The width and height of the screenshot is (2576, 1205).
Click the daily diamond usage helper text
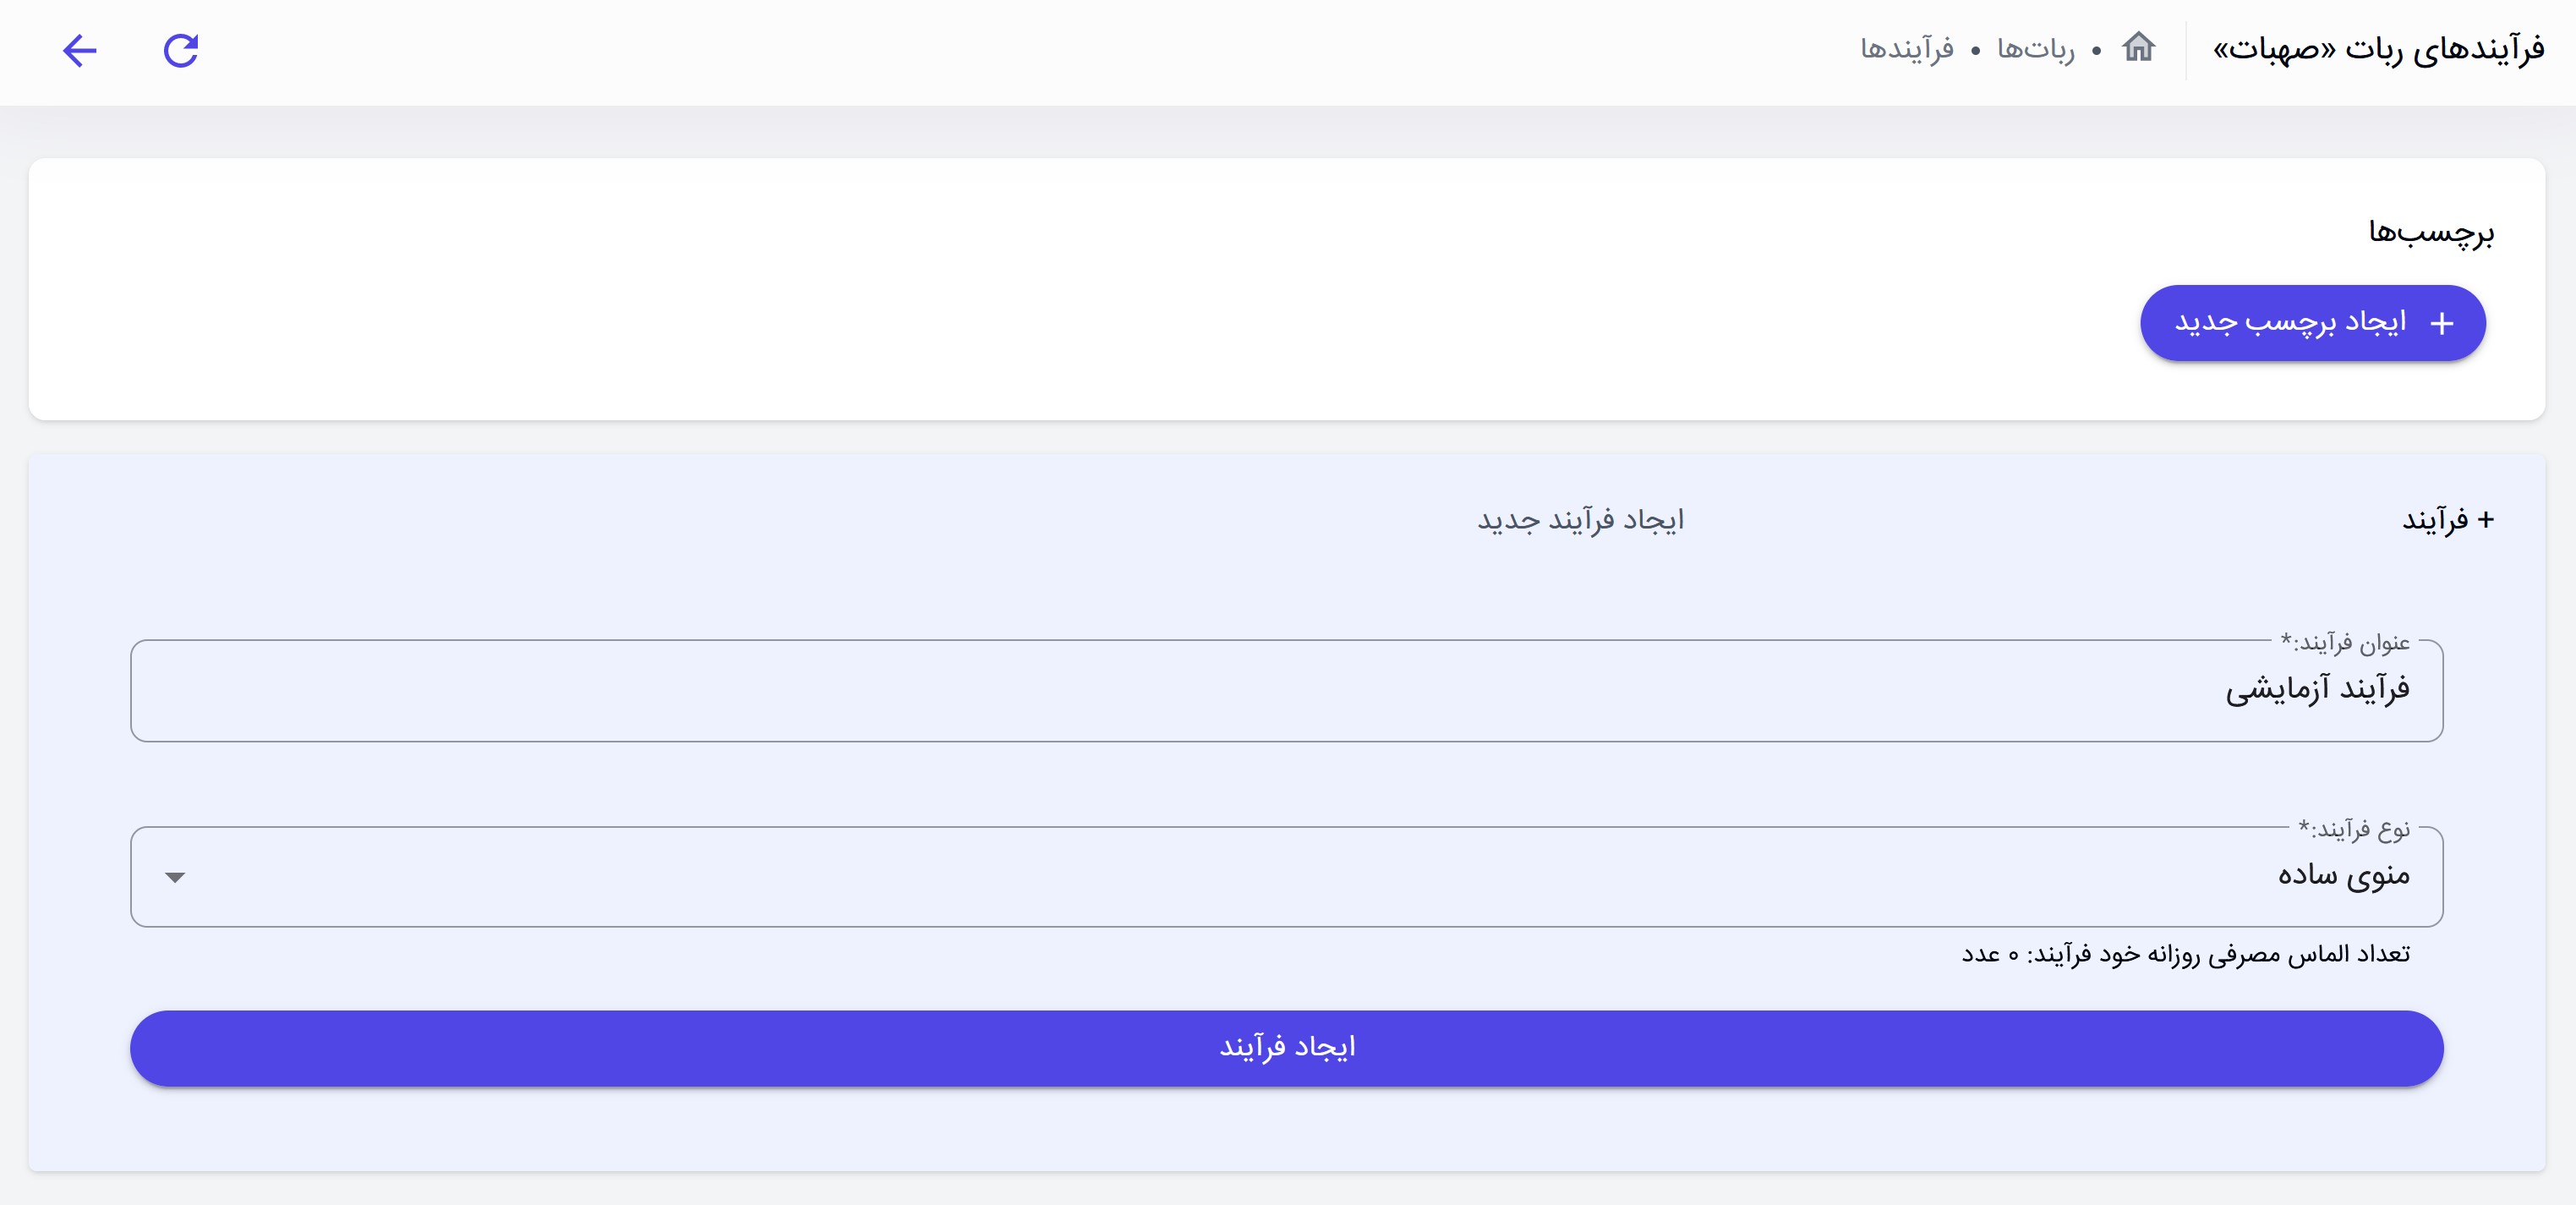(x=2185, y=954)
